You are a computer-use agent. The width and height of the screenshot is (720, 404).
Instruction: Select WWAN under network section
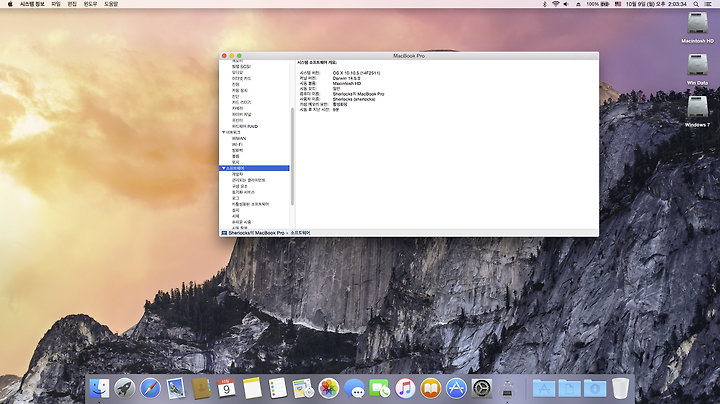pyautogui.click(x=239, y=138)
